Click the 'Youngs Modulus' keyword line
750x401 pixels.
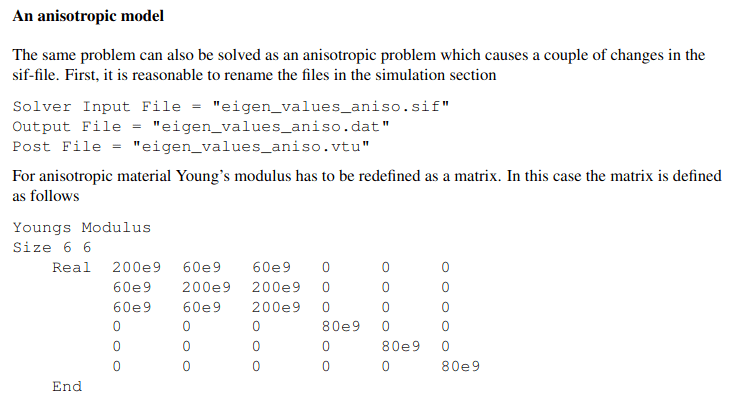[82, 227]
